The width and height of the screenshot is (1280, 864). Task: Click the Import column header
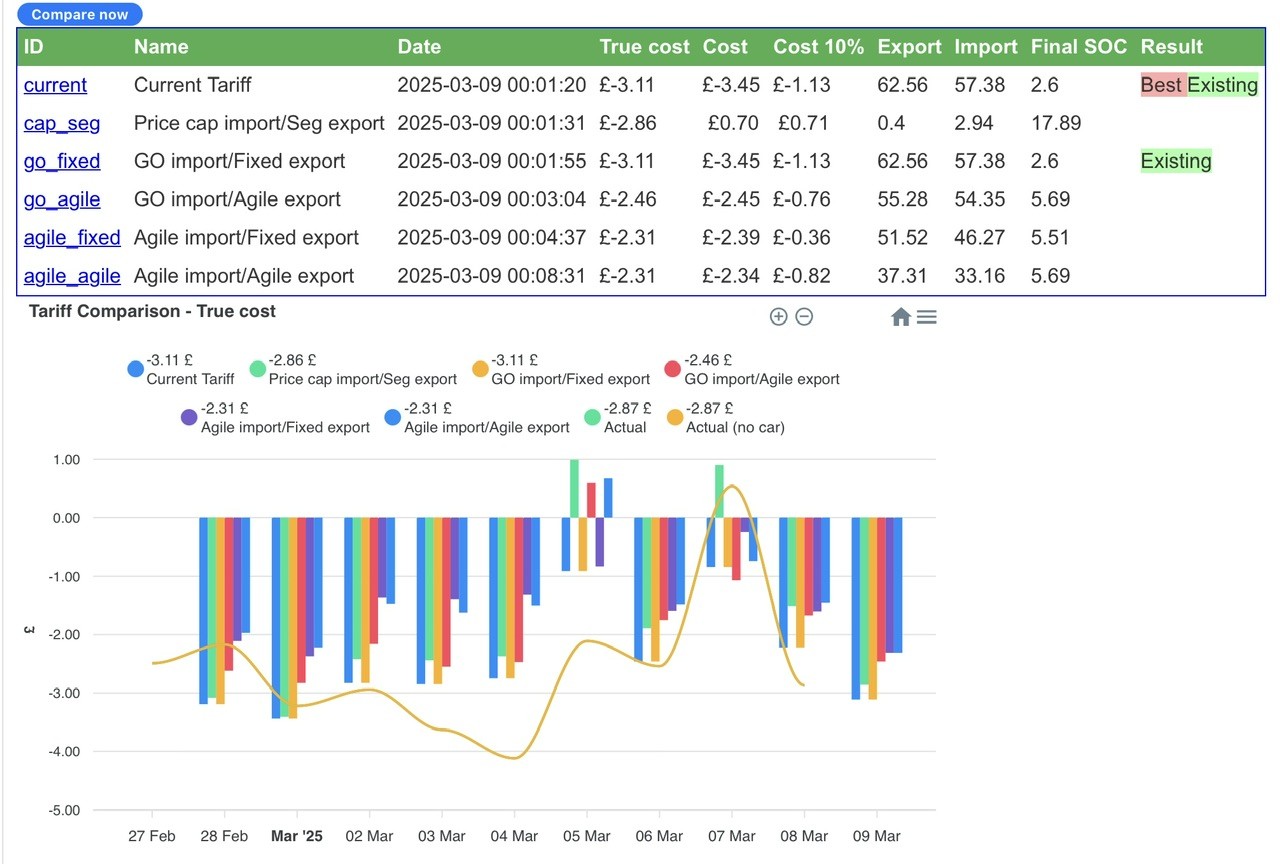[986, 47]
